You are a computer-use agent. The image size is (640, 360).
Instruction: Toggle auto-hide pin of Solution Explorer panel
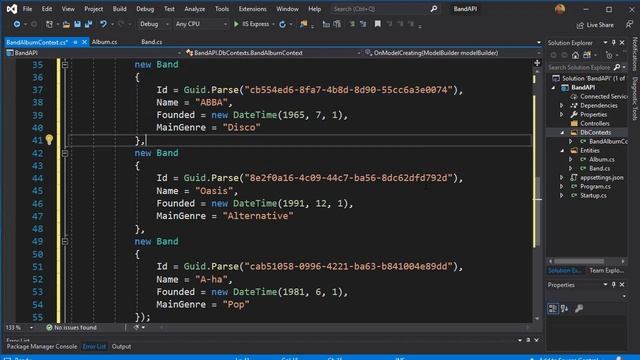[613, 42]
